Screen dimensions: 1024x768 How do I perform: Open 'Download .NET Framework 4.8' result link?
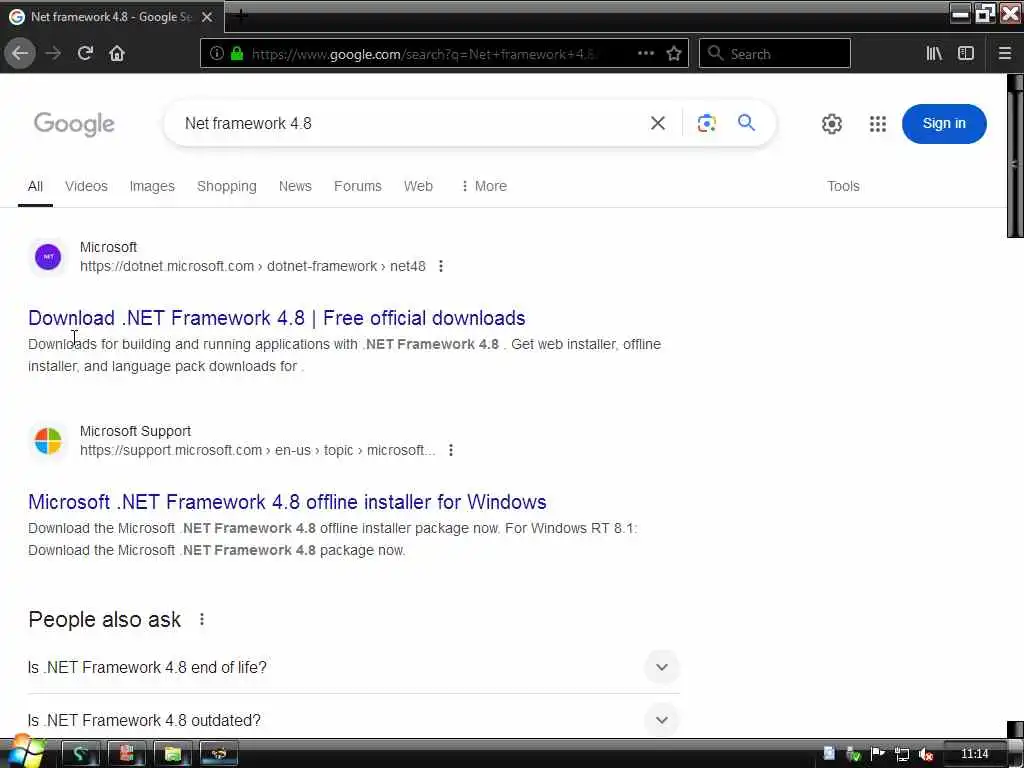(277, 318)
